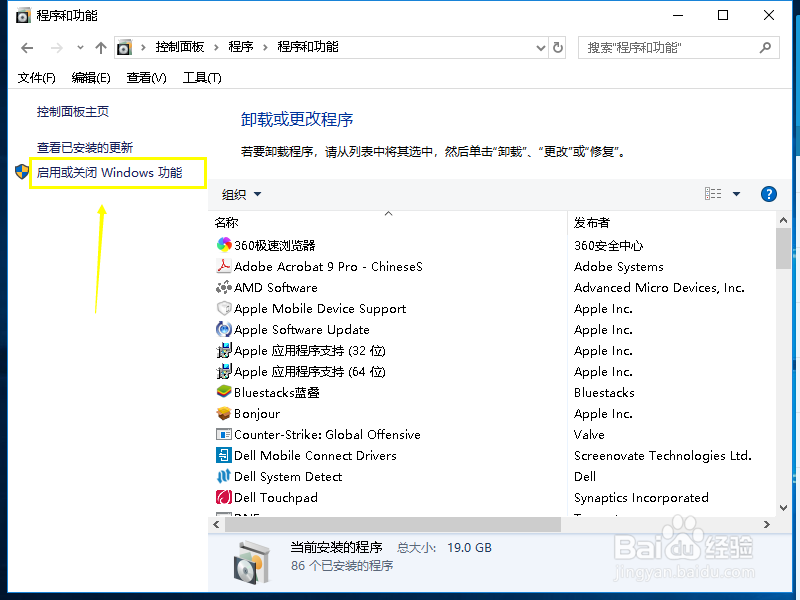Open help via the blue question mark icon
Image resolution: width=800 pixels, height=600 pixels.
[768, 194]
